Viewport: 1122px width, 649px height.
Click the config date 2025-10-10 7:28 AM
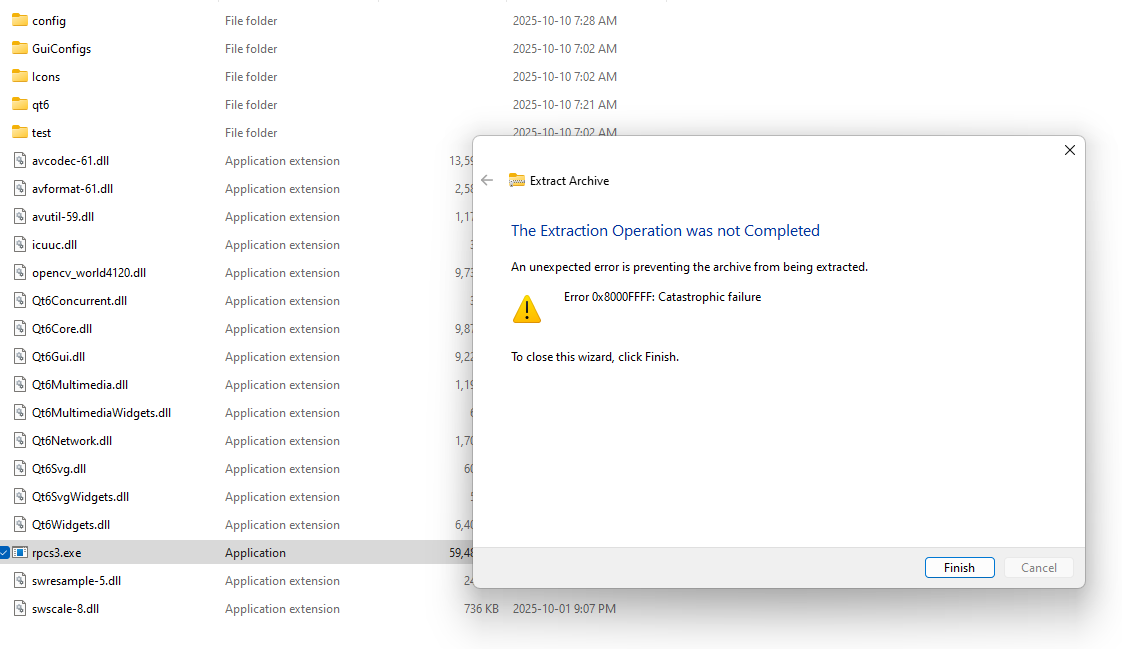point(565,21)
